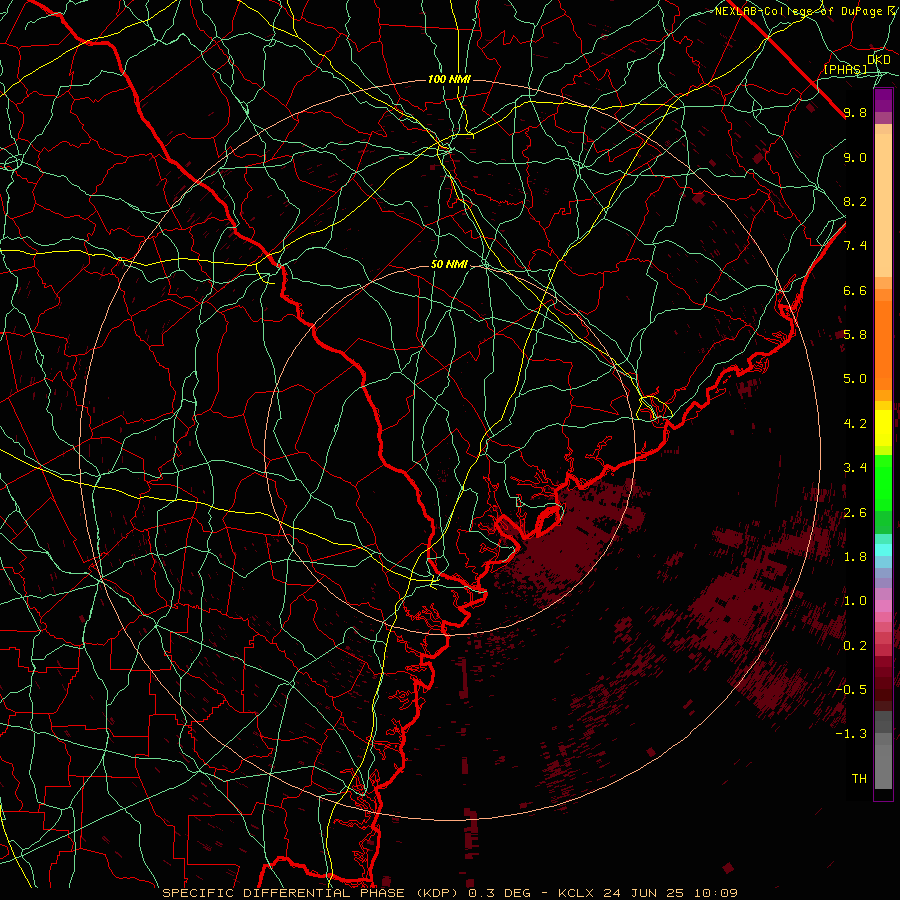Click the '100 NMI' range ring label

[x=449, y=79]
